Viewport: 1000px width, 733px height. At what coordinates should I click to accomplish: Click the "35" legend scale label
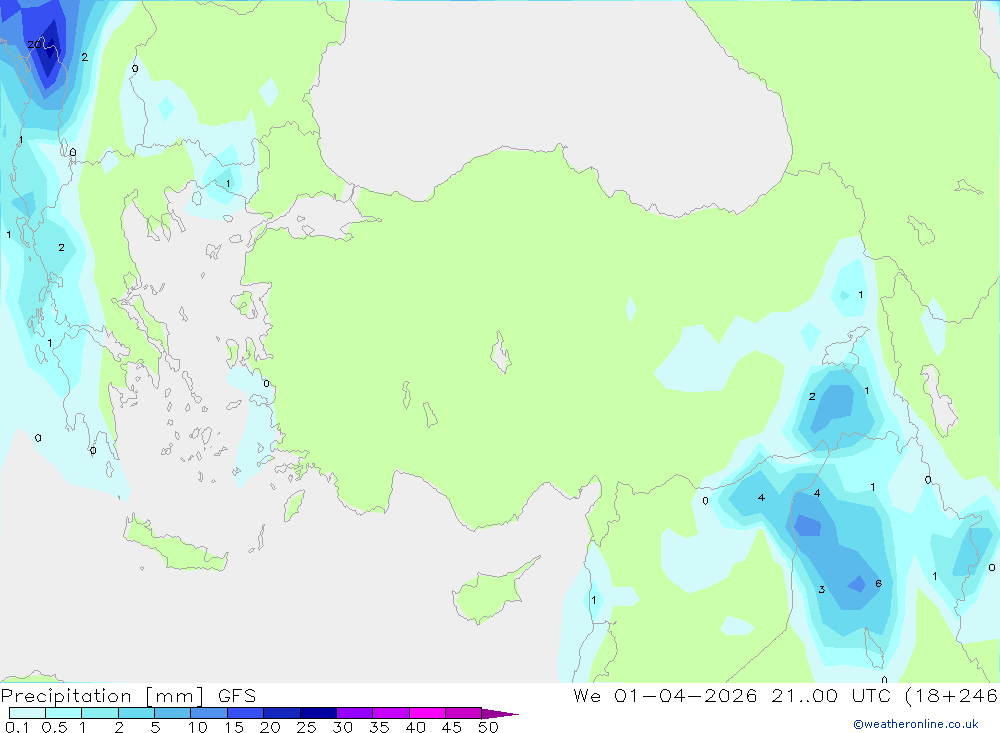[379, 727]
